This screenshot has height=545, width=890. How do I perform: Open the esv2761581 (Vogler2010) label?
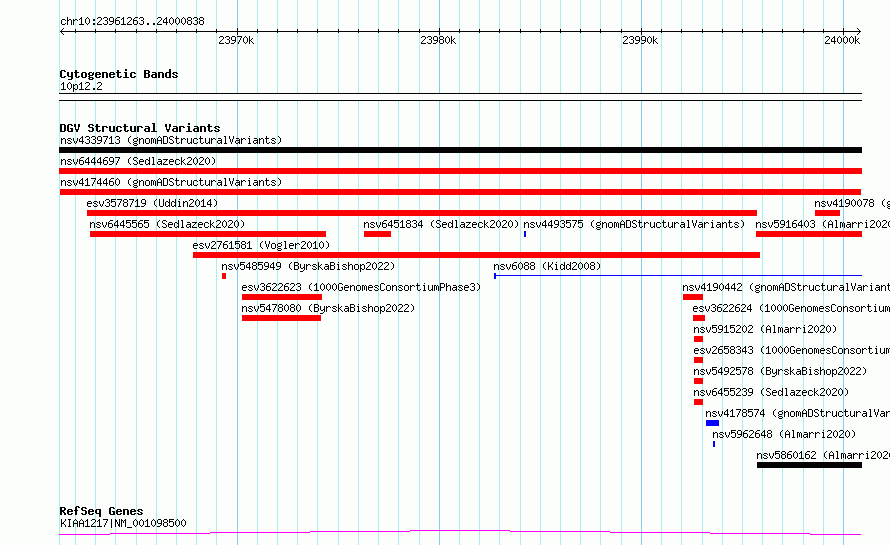(261, 245)
